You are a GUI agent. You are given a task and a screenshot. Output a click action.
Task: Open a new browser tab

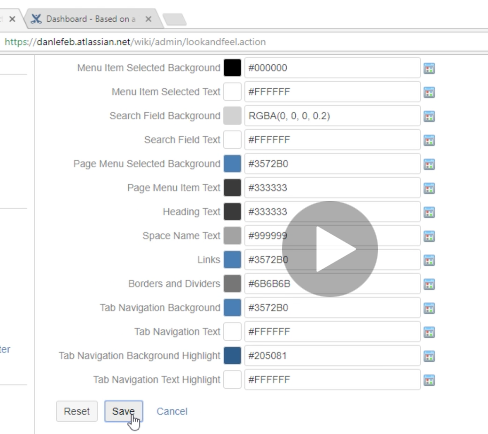click(174, 19)
